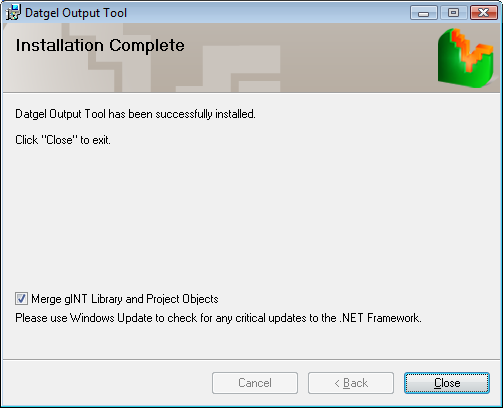The height and width of the screenshot is (408, 503).
Task: Click the .NET Framework update notice text
Action: pyautogui.click(x=218, y=318)
